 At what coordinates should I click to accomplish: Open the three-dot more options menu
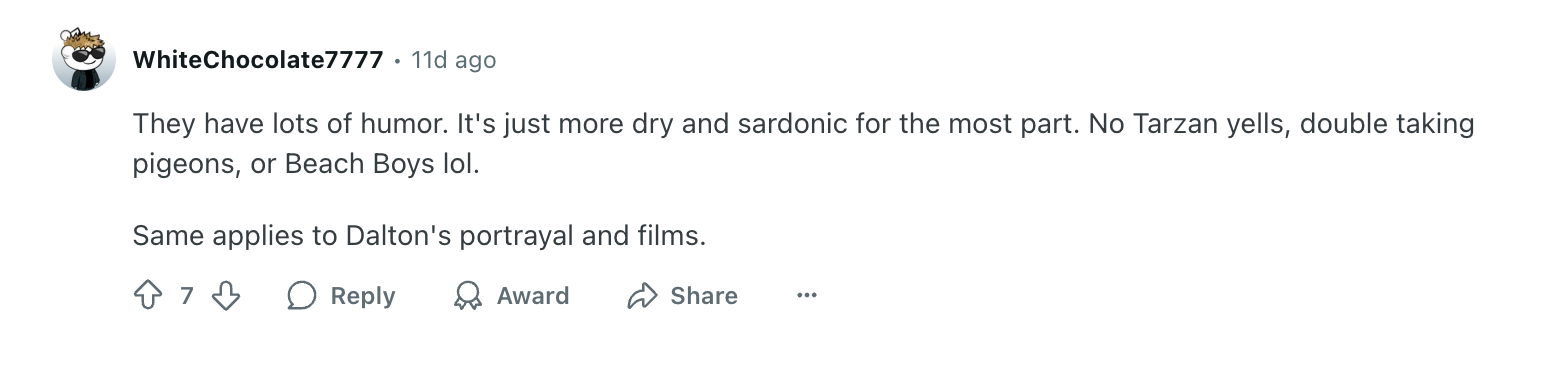[807, 296]
